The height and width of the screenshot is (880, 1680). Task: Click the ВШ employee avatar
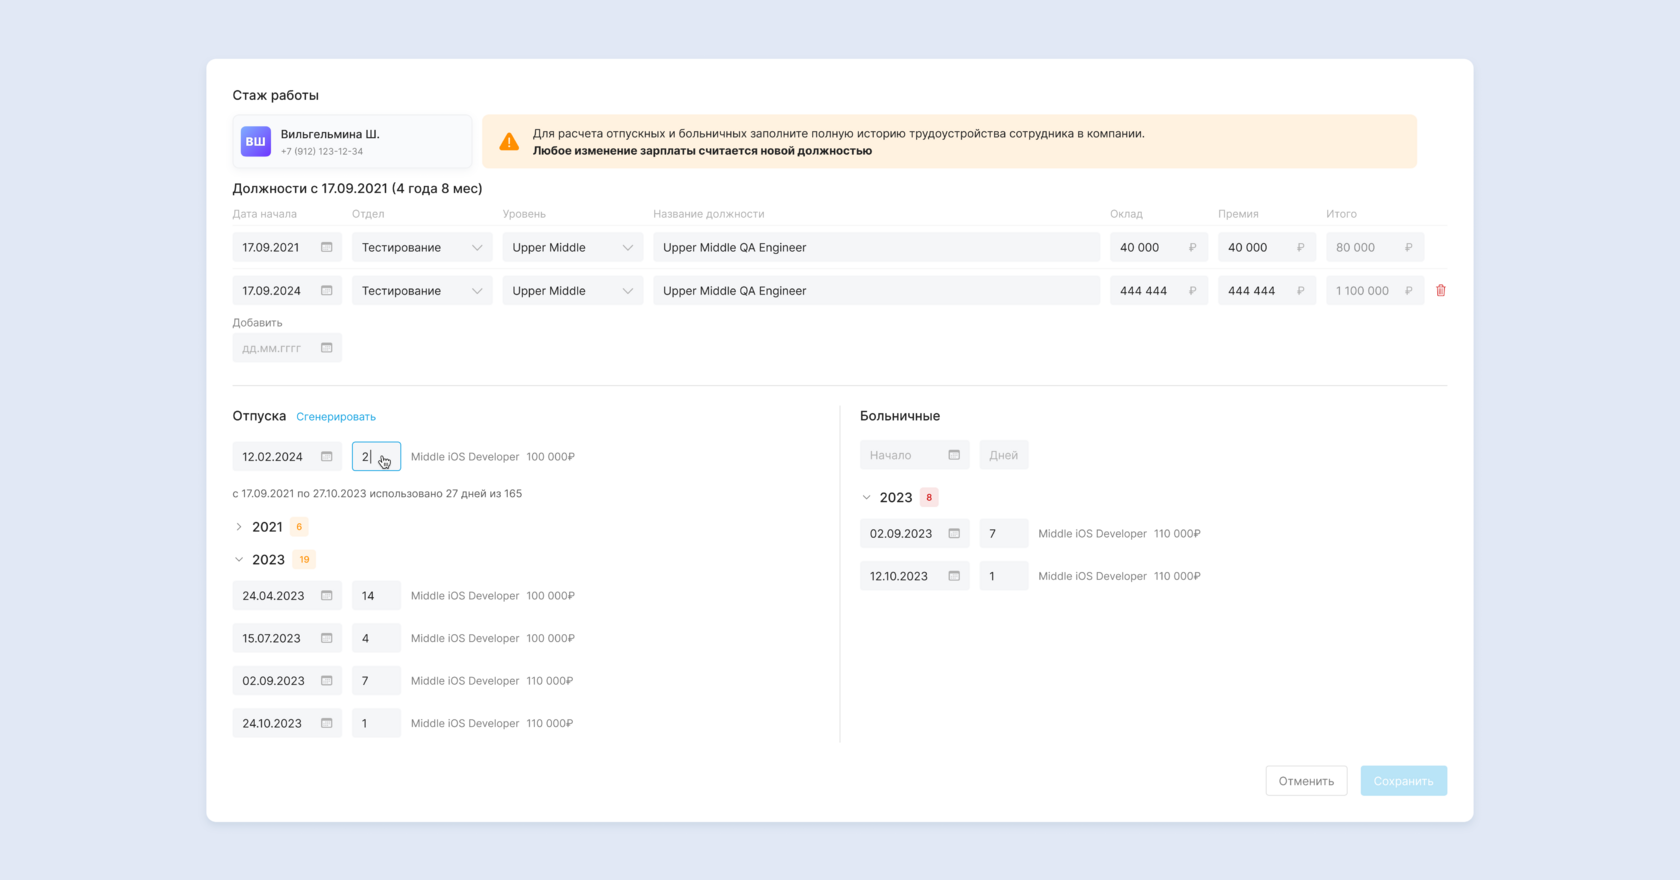coord(256,141)
